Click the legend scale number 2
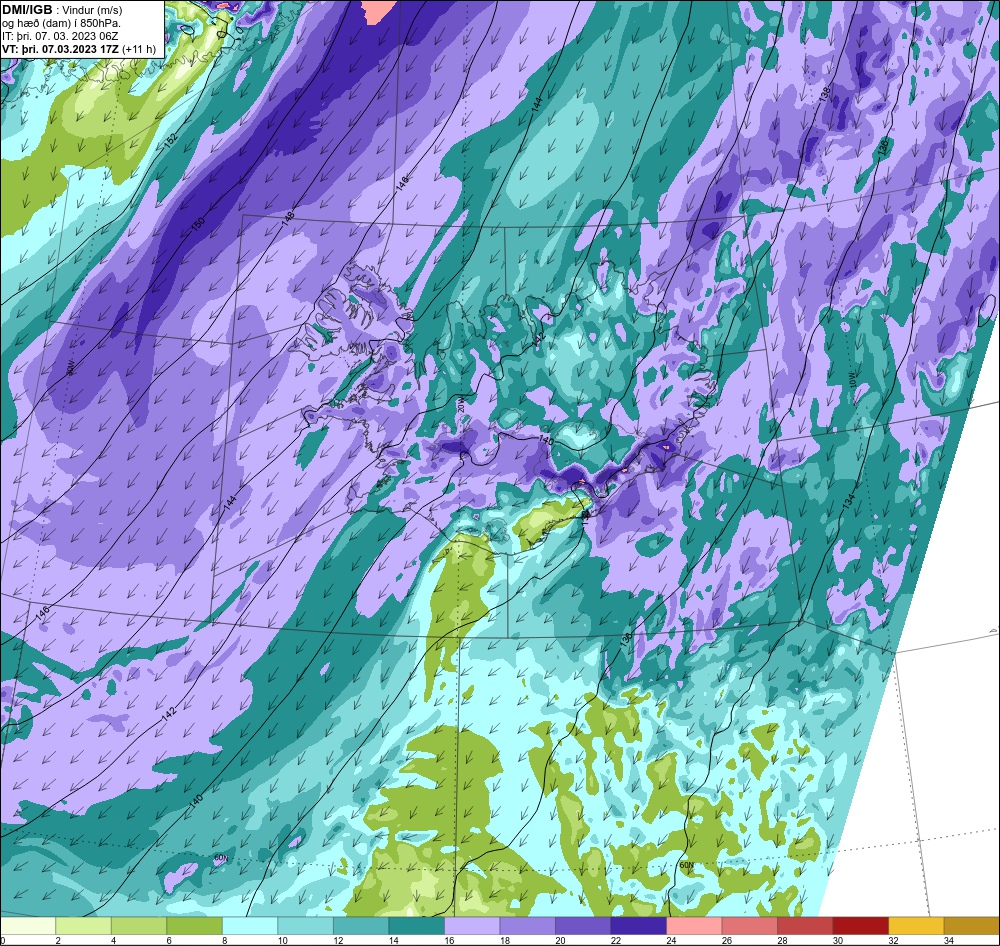The image size is (1000, 946). pos(57,940)
